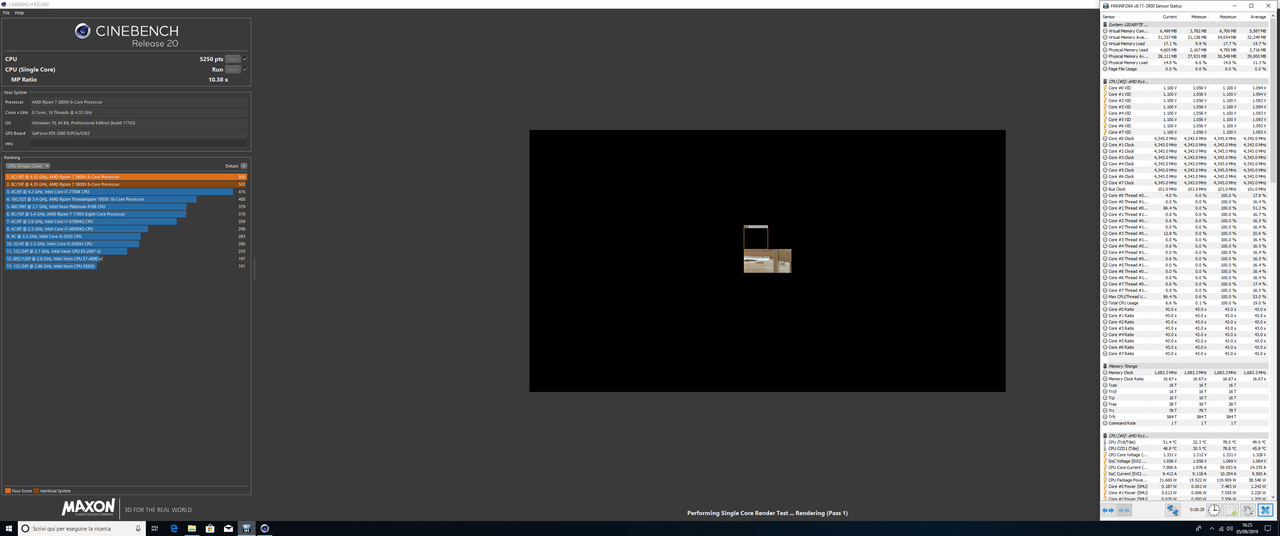Select the Bus Clock sensor row
The height and width of the screenshot is (536, 1280).
(1186, 189)
